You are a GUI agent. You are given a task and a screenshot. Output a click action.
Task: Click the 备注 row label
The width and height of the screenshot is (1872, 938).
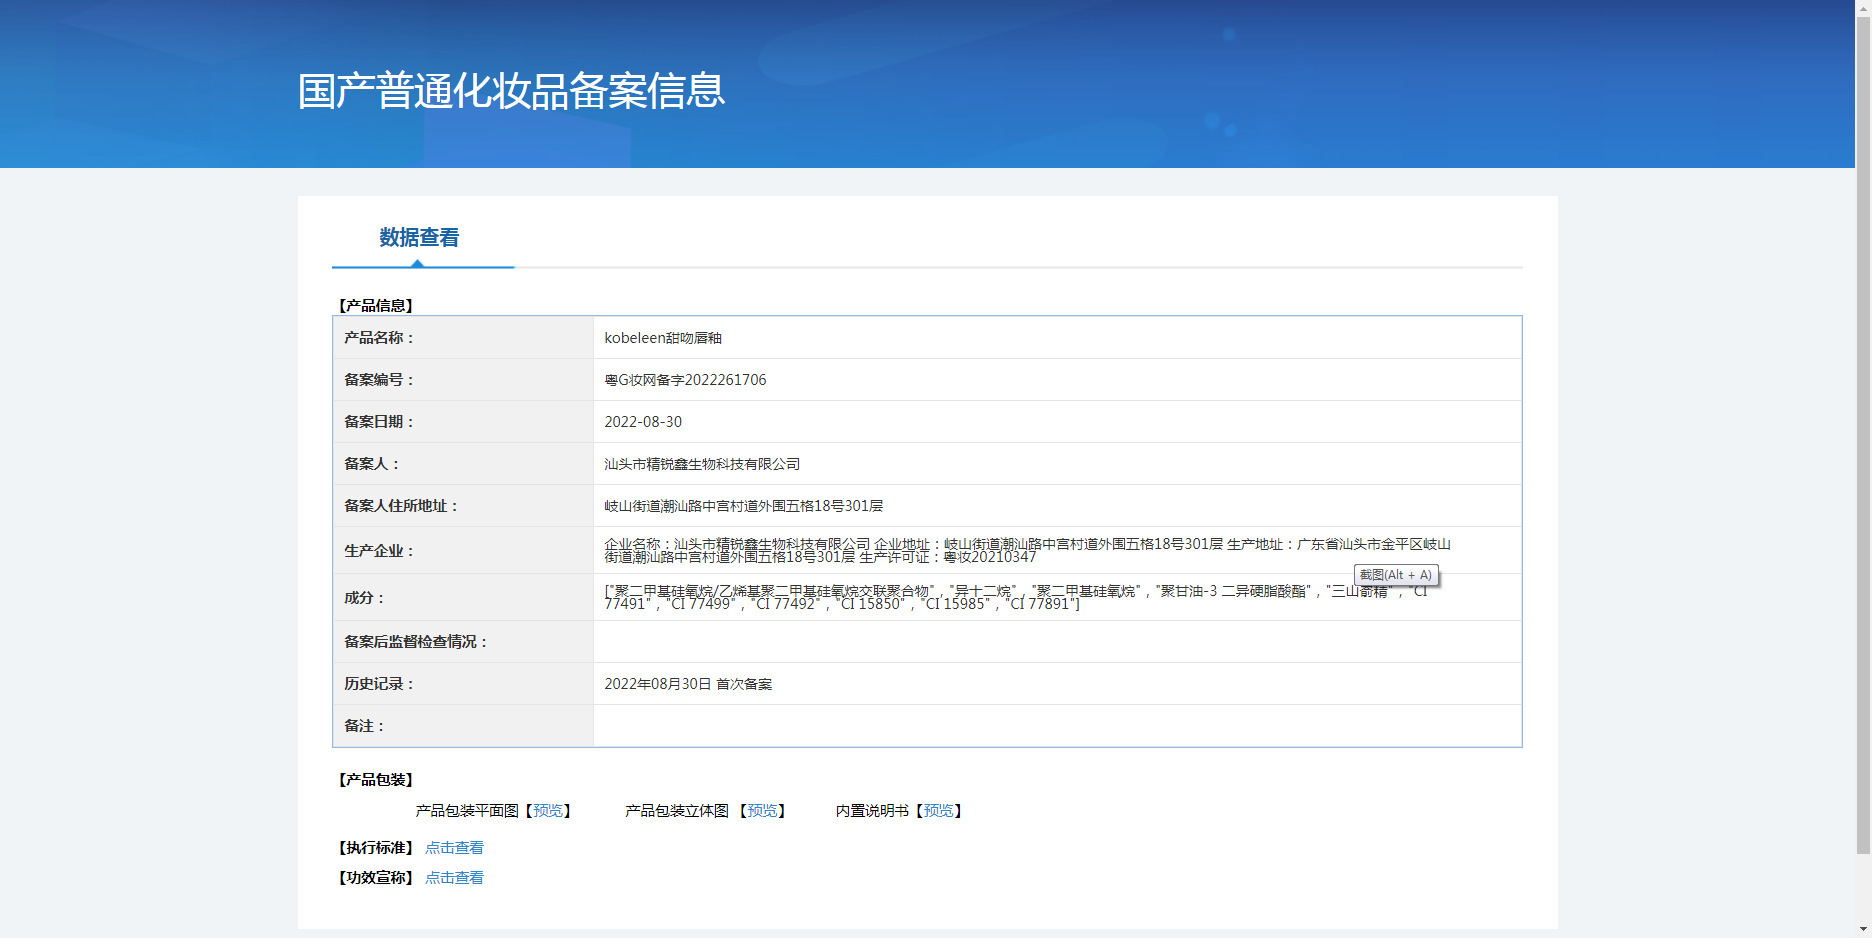364,726
